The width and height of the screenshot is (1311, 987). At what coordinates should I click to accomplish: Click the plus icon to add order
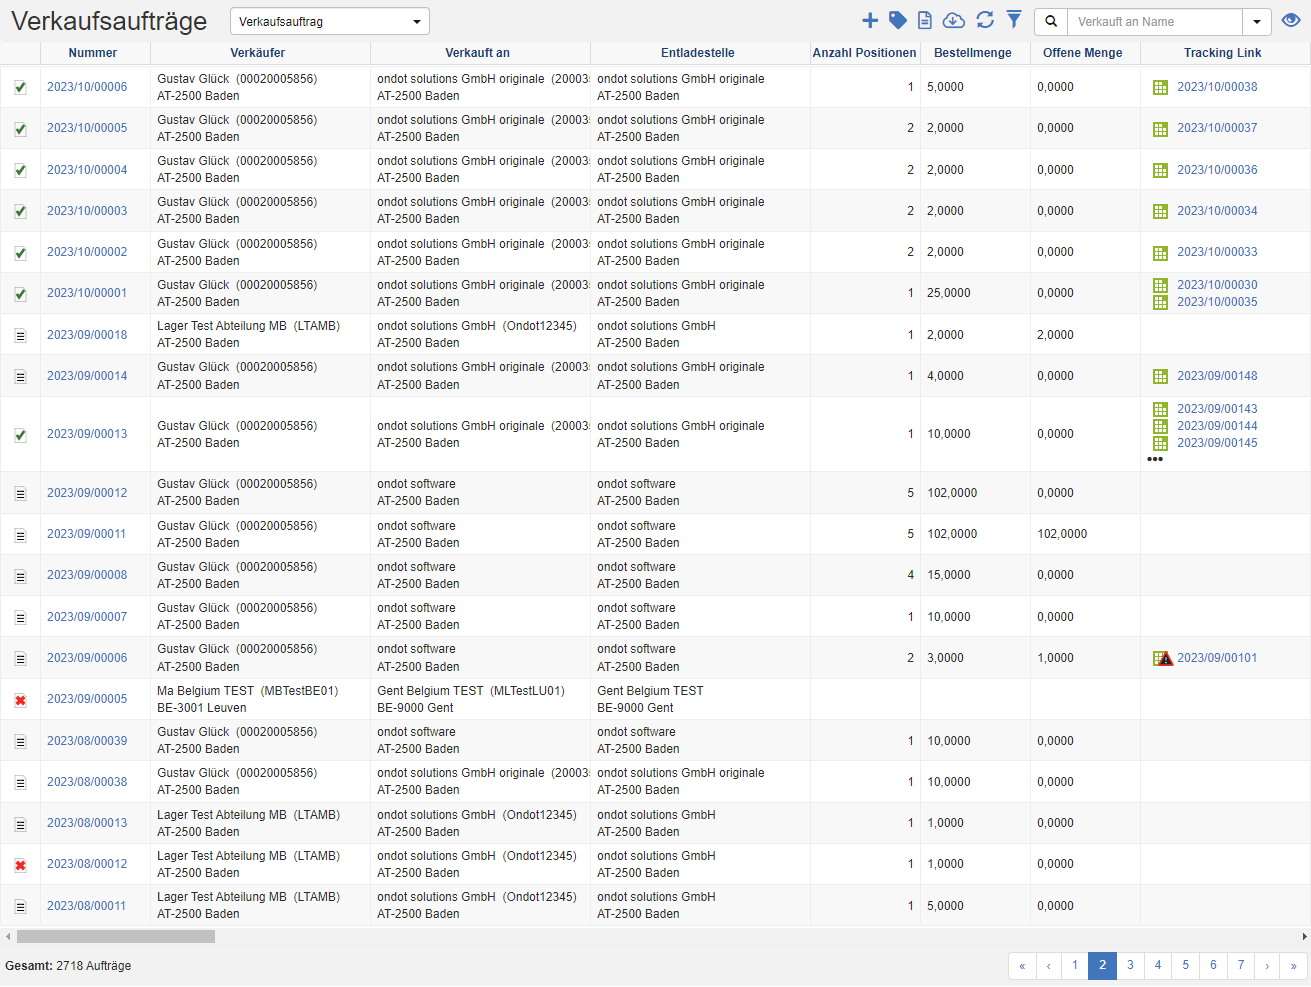click(870, 21)
